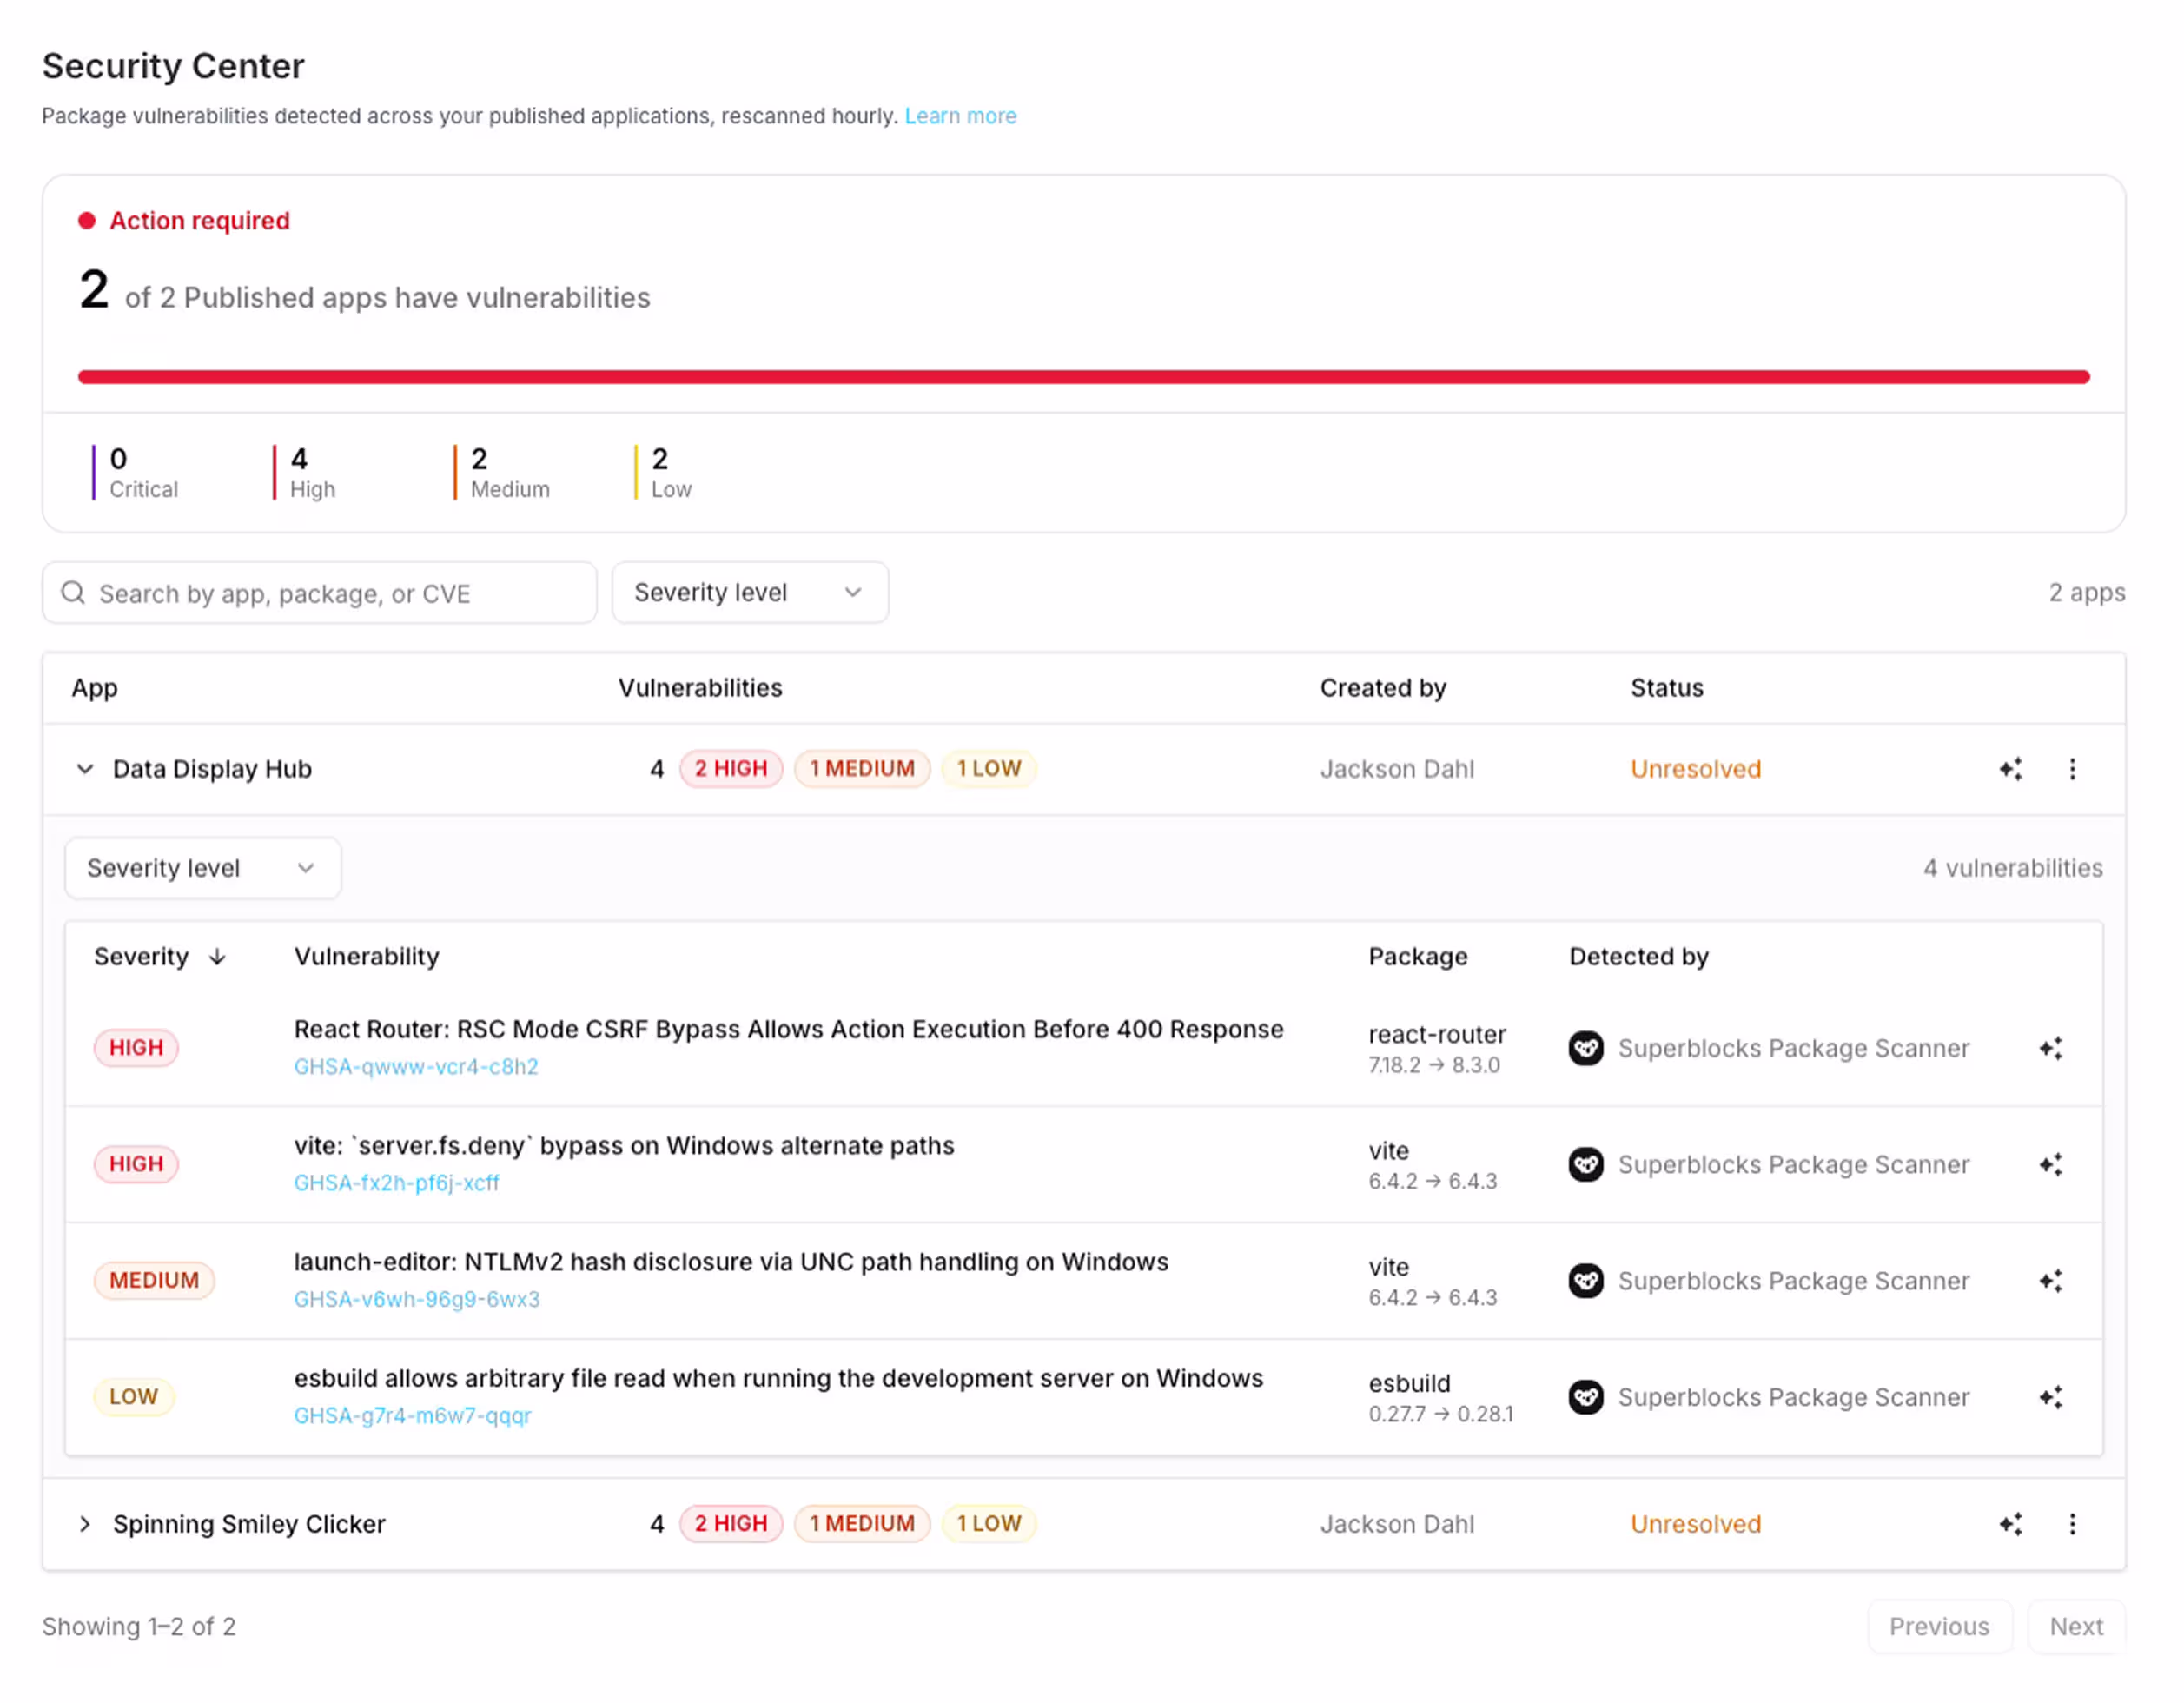Click the Status column header
This screenshot has width=2184, height=1703.
1667,688
